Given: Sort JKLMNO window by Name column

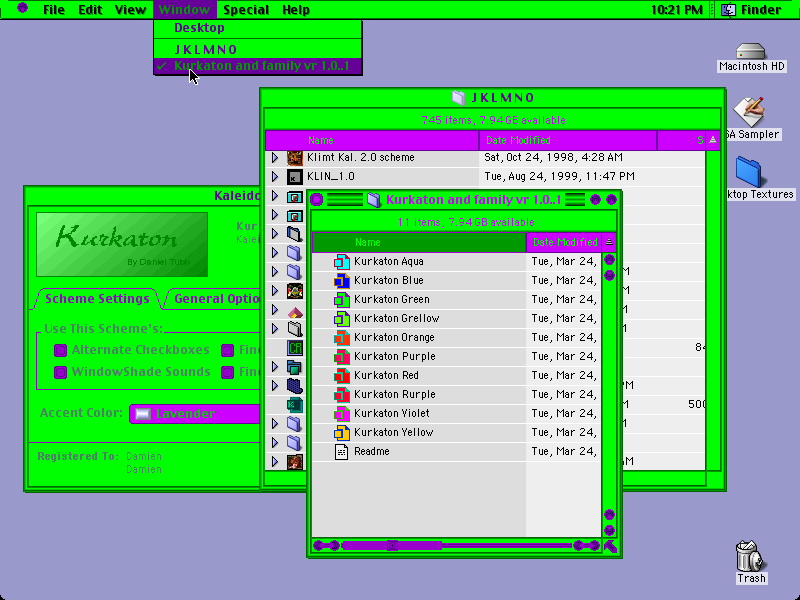Looking at the screenshot, I should (372, 140).
